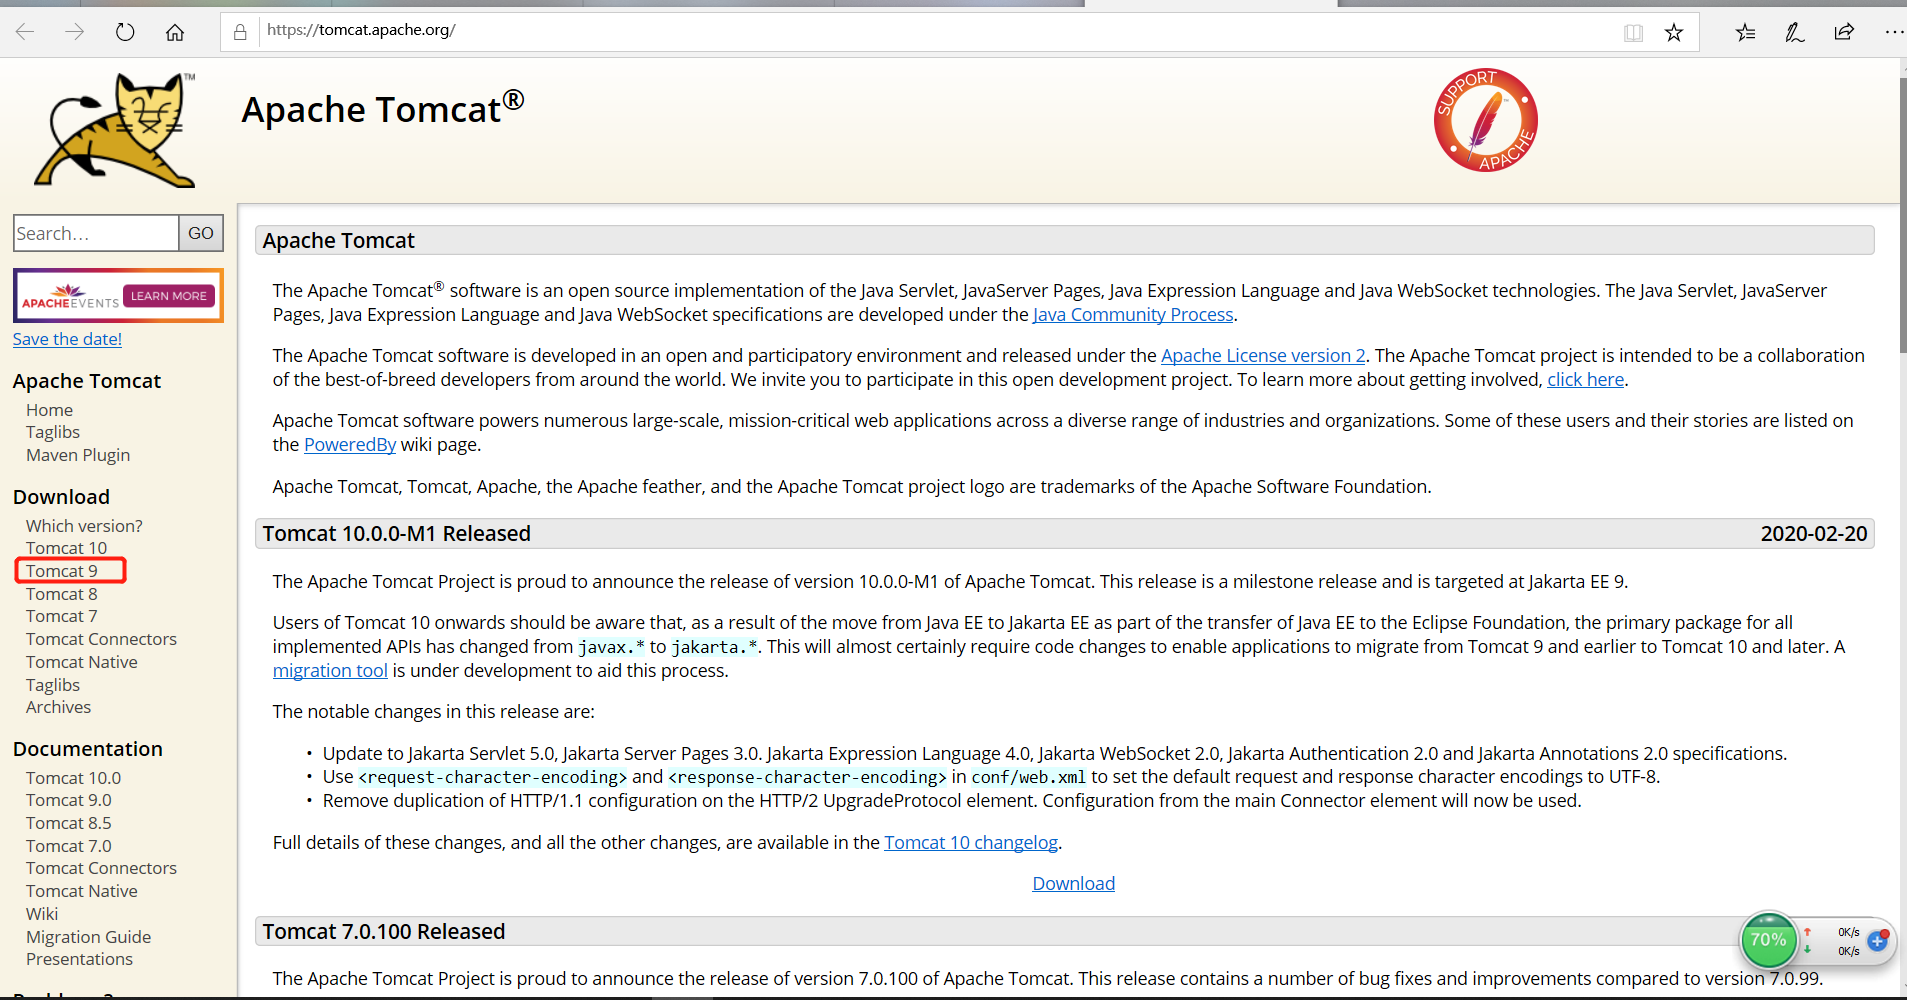Open reading view icon in address bar

click(x=1633, y=33)
